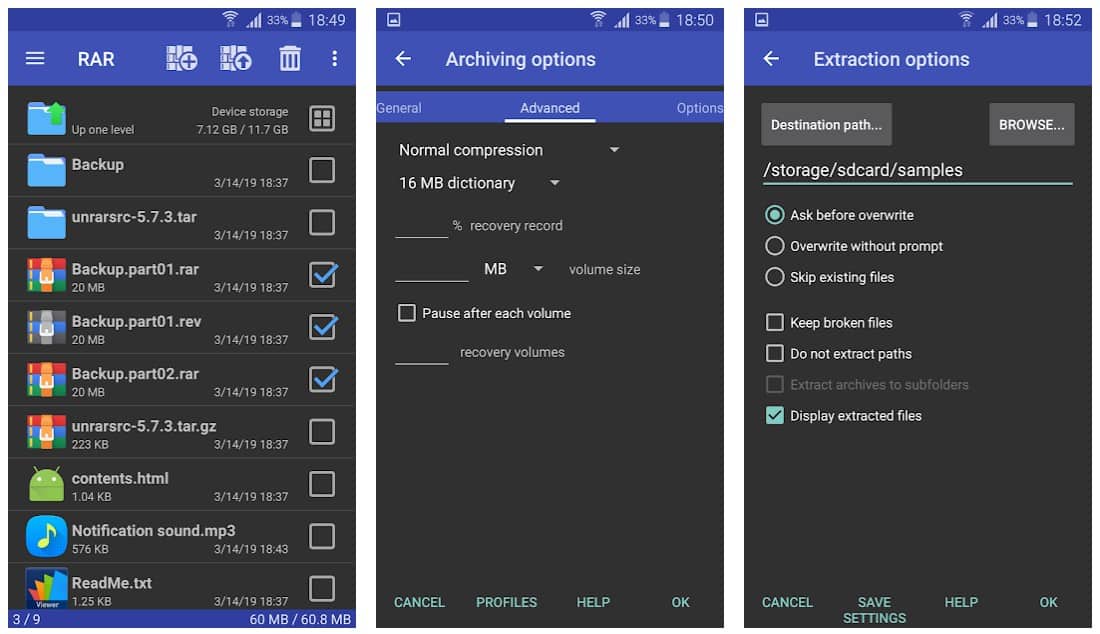Click the BROWSE button
The width and height of the screenshot is (1100, 634).
click(1031, 124)
